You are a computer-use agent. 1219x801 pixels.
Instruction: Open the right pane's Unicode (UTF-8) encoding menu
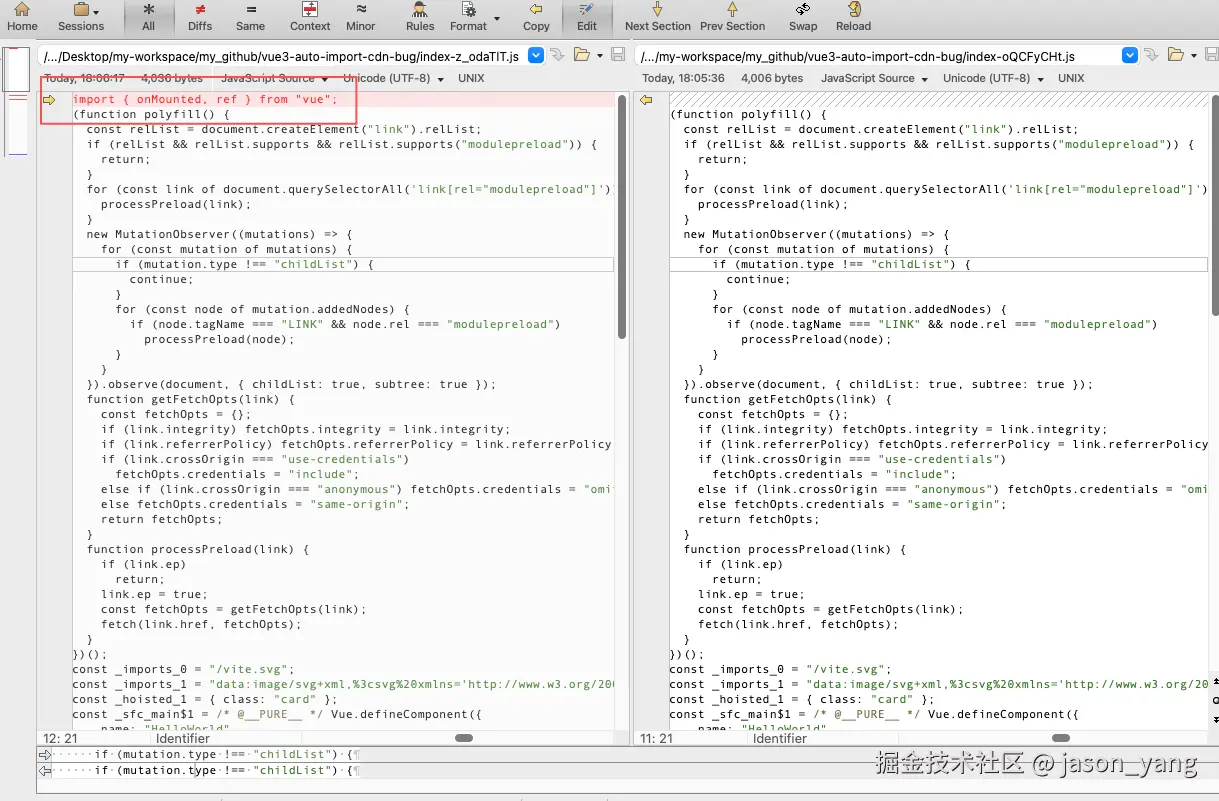[992, 78]
